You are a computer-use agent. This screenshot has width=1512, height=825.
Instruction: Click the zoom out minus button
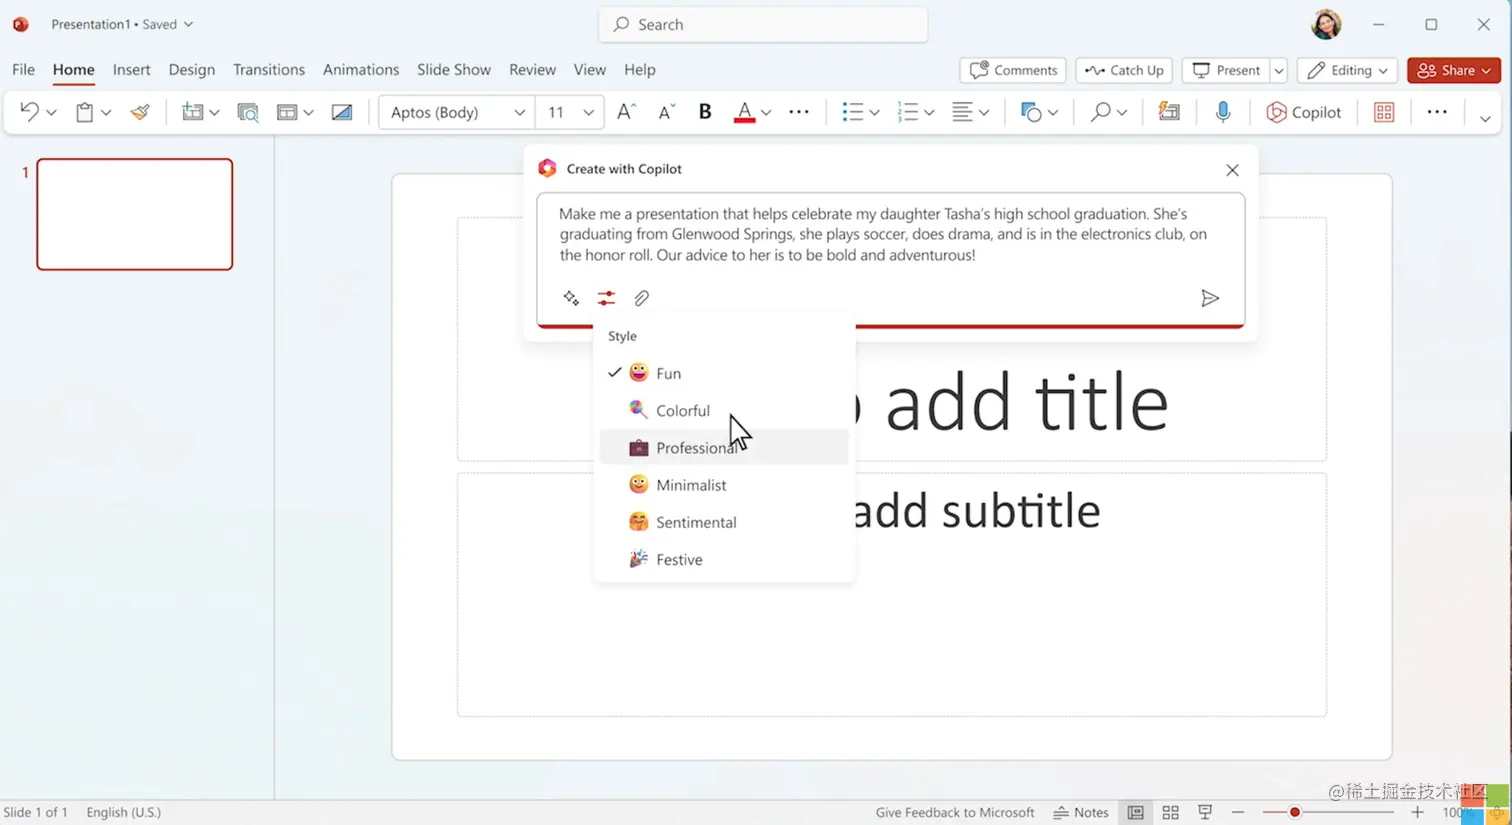(1238, 812)
